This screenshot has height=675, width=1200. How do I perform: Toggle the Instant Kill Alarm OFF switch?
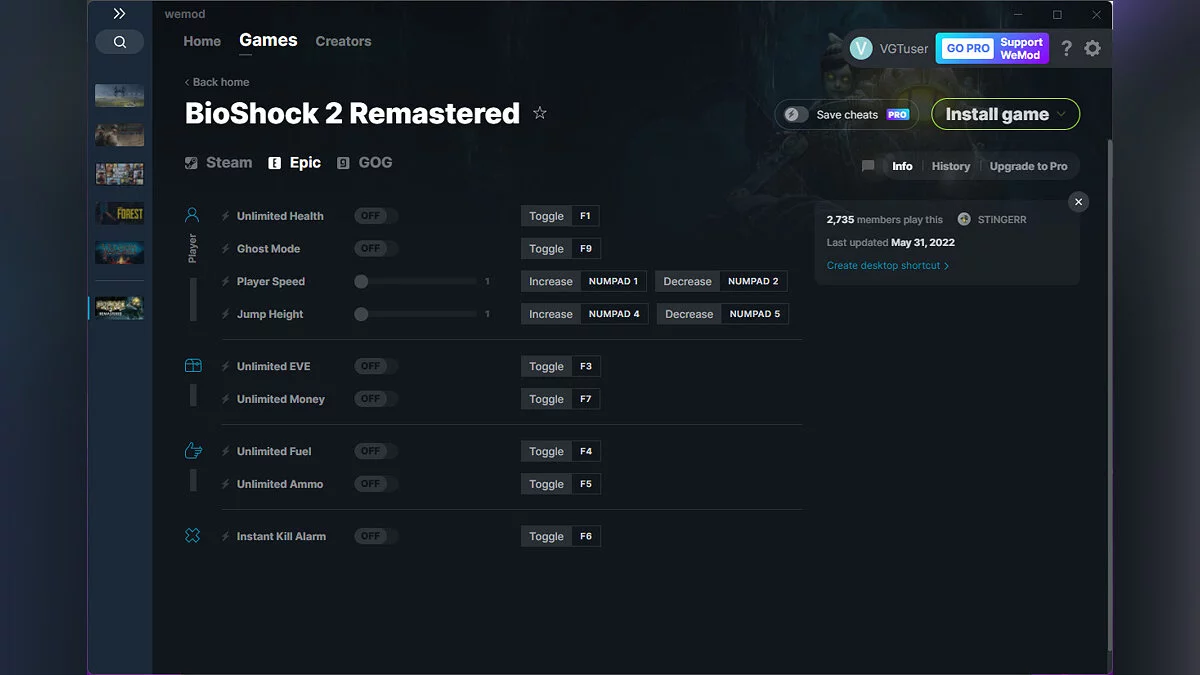click(x=376, y=536)
